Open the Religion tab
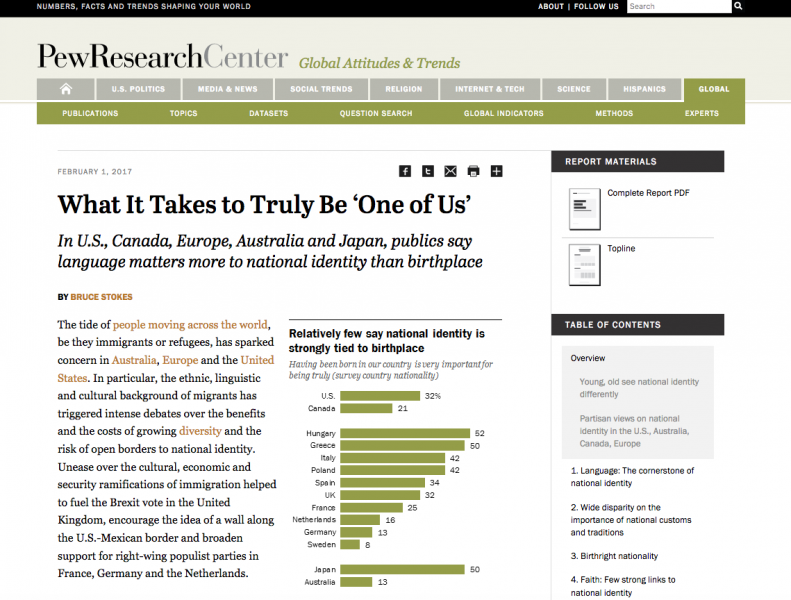Image resolution: width=791 pixels, height=600 pixels. coord(404,89)
